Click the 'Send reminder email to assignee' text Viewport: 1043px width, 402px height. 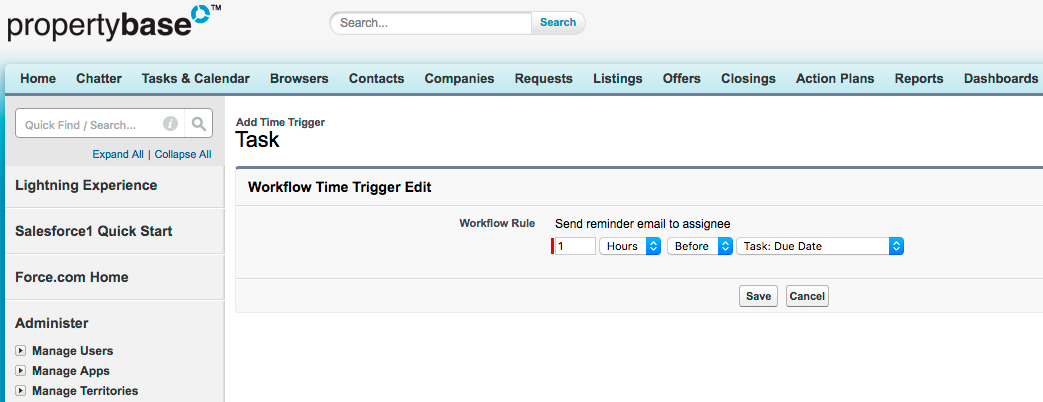(643, 224)
